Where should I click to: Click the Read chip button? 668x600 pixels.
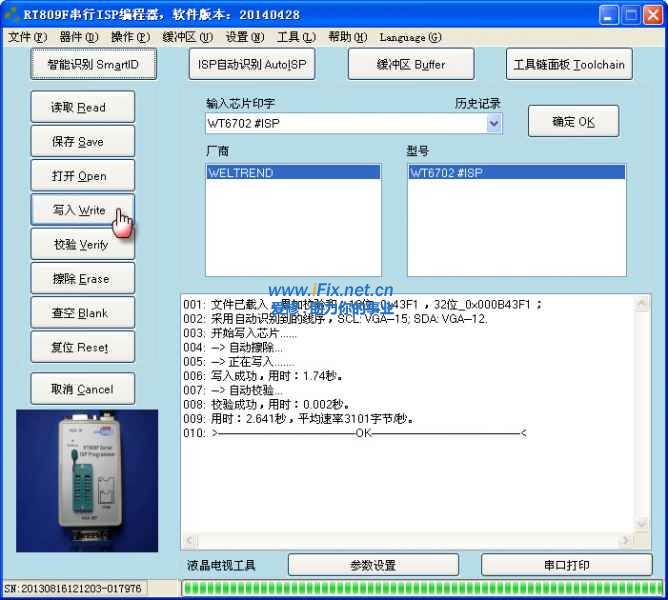(x=79, y=107)
